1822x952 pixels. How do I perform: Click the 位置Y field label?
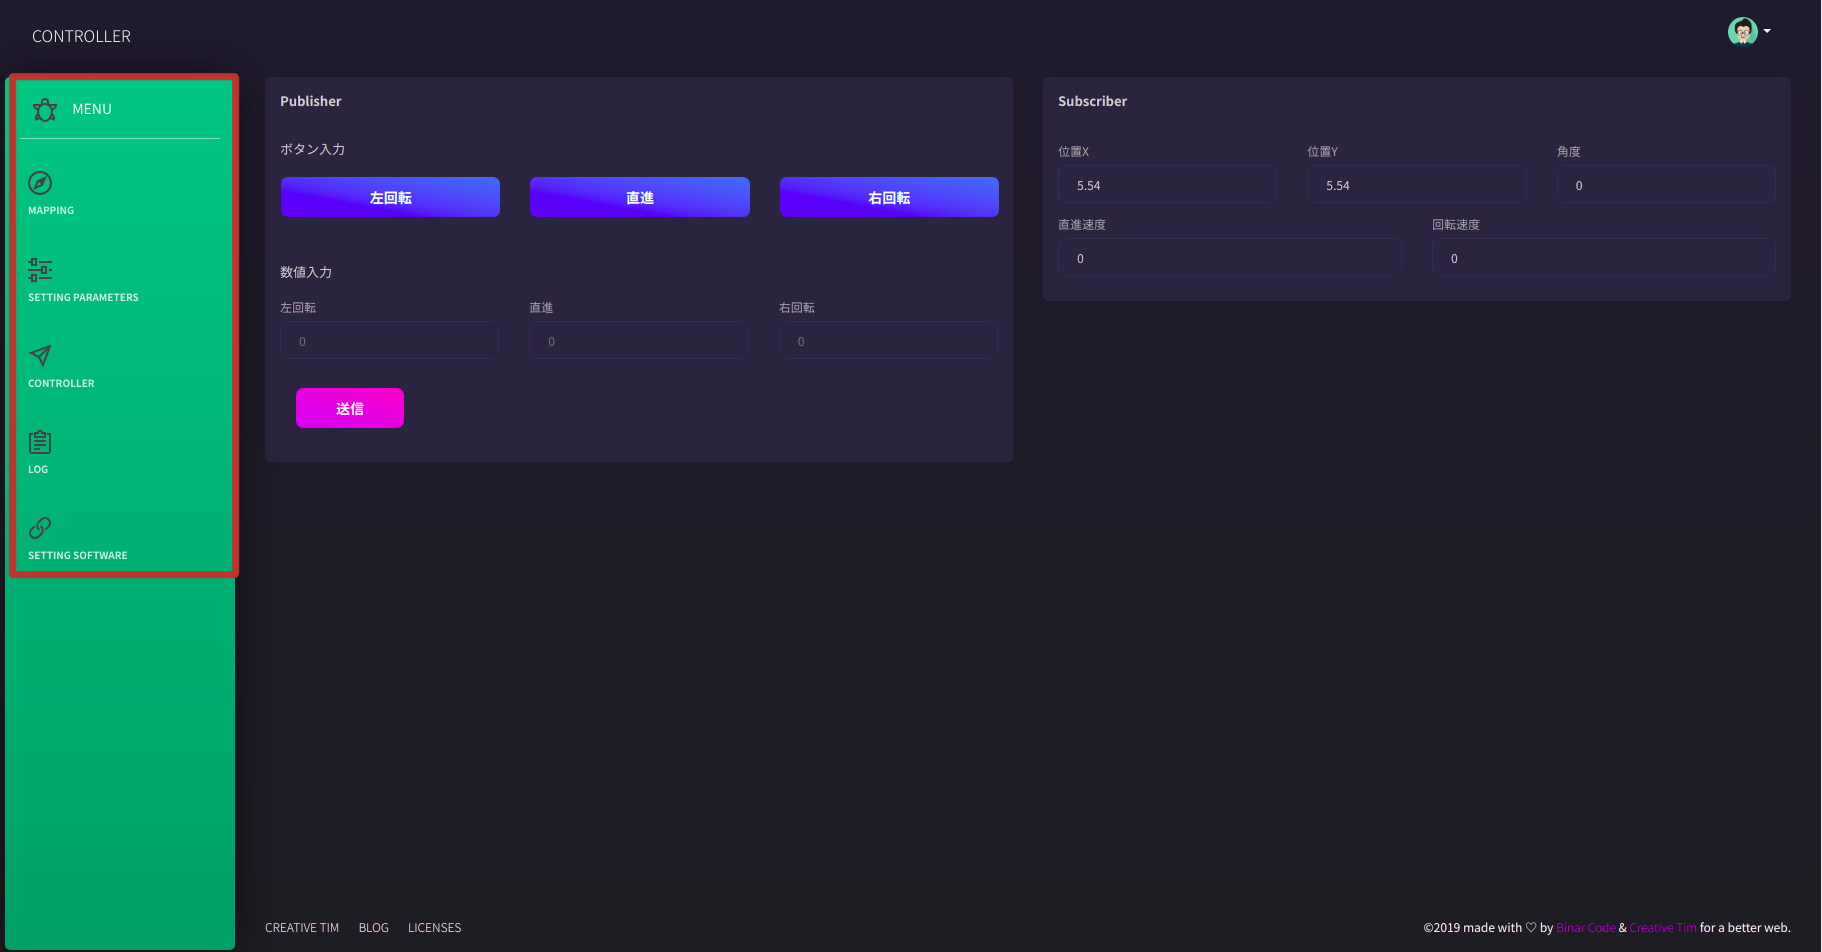click(1322, 152)
